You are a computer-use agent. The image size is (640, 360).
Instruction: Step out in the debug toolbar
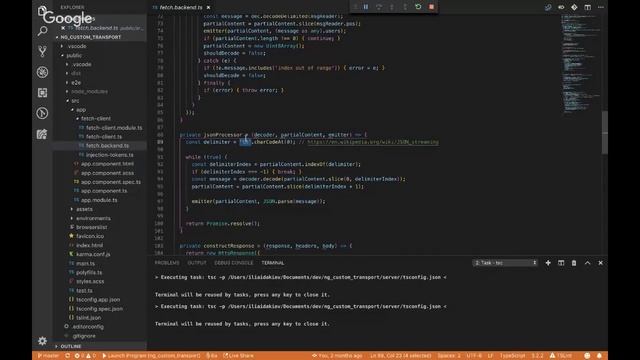pyautogui.click(x=405, y=7)
